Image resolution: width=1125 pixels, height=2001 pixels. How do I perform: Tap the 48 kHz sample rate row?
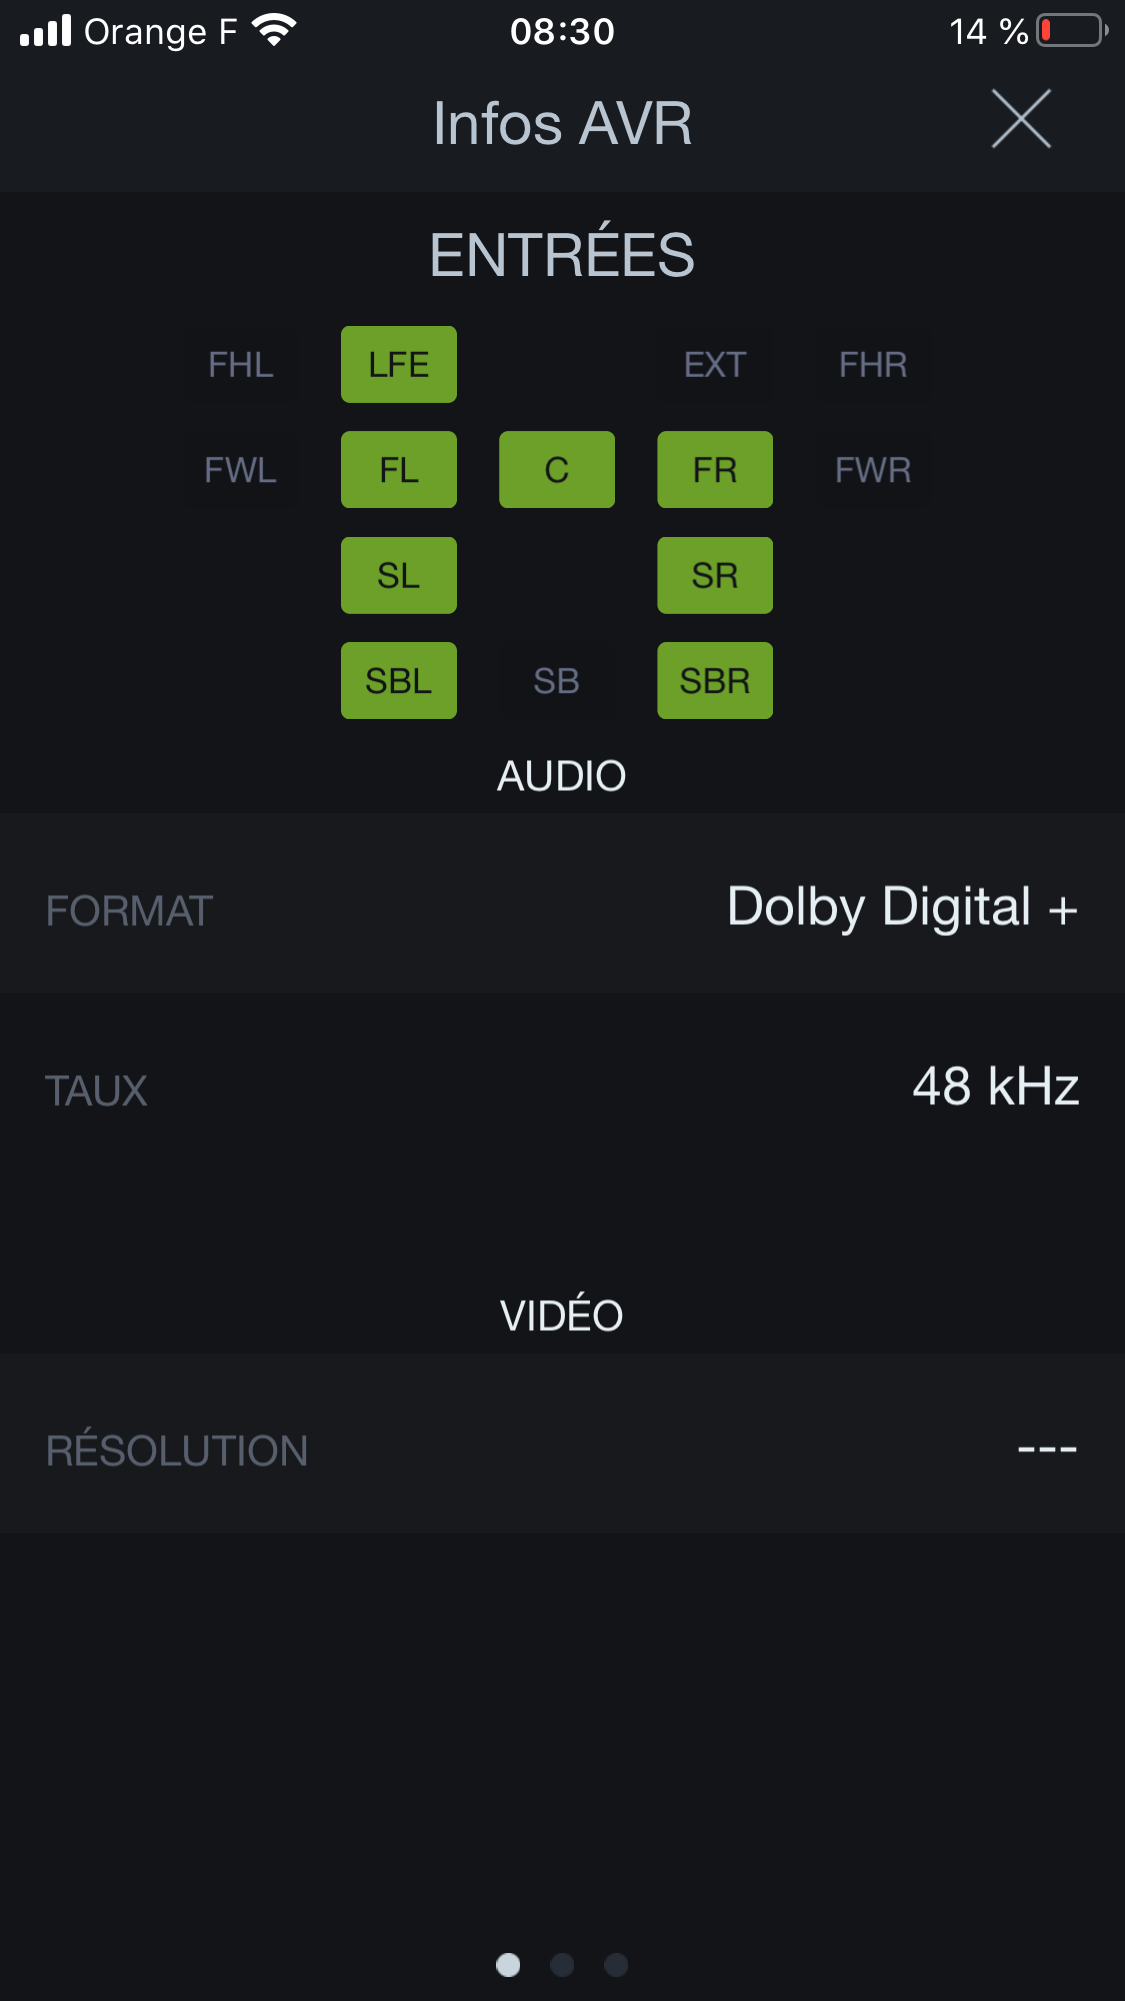coord(562,1088)
